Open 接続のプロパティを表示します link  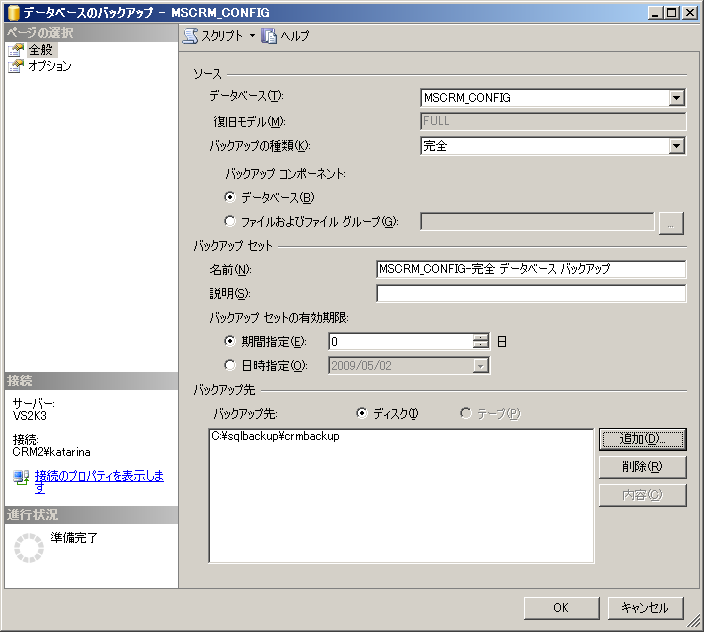pos(99,481)
